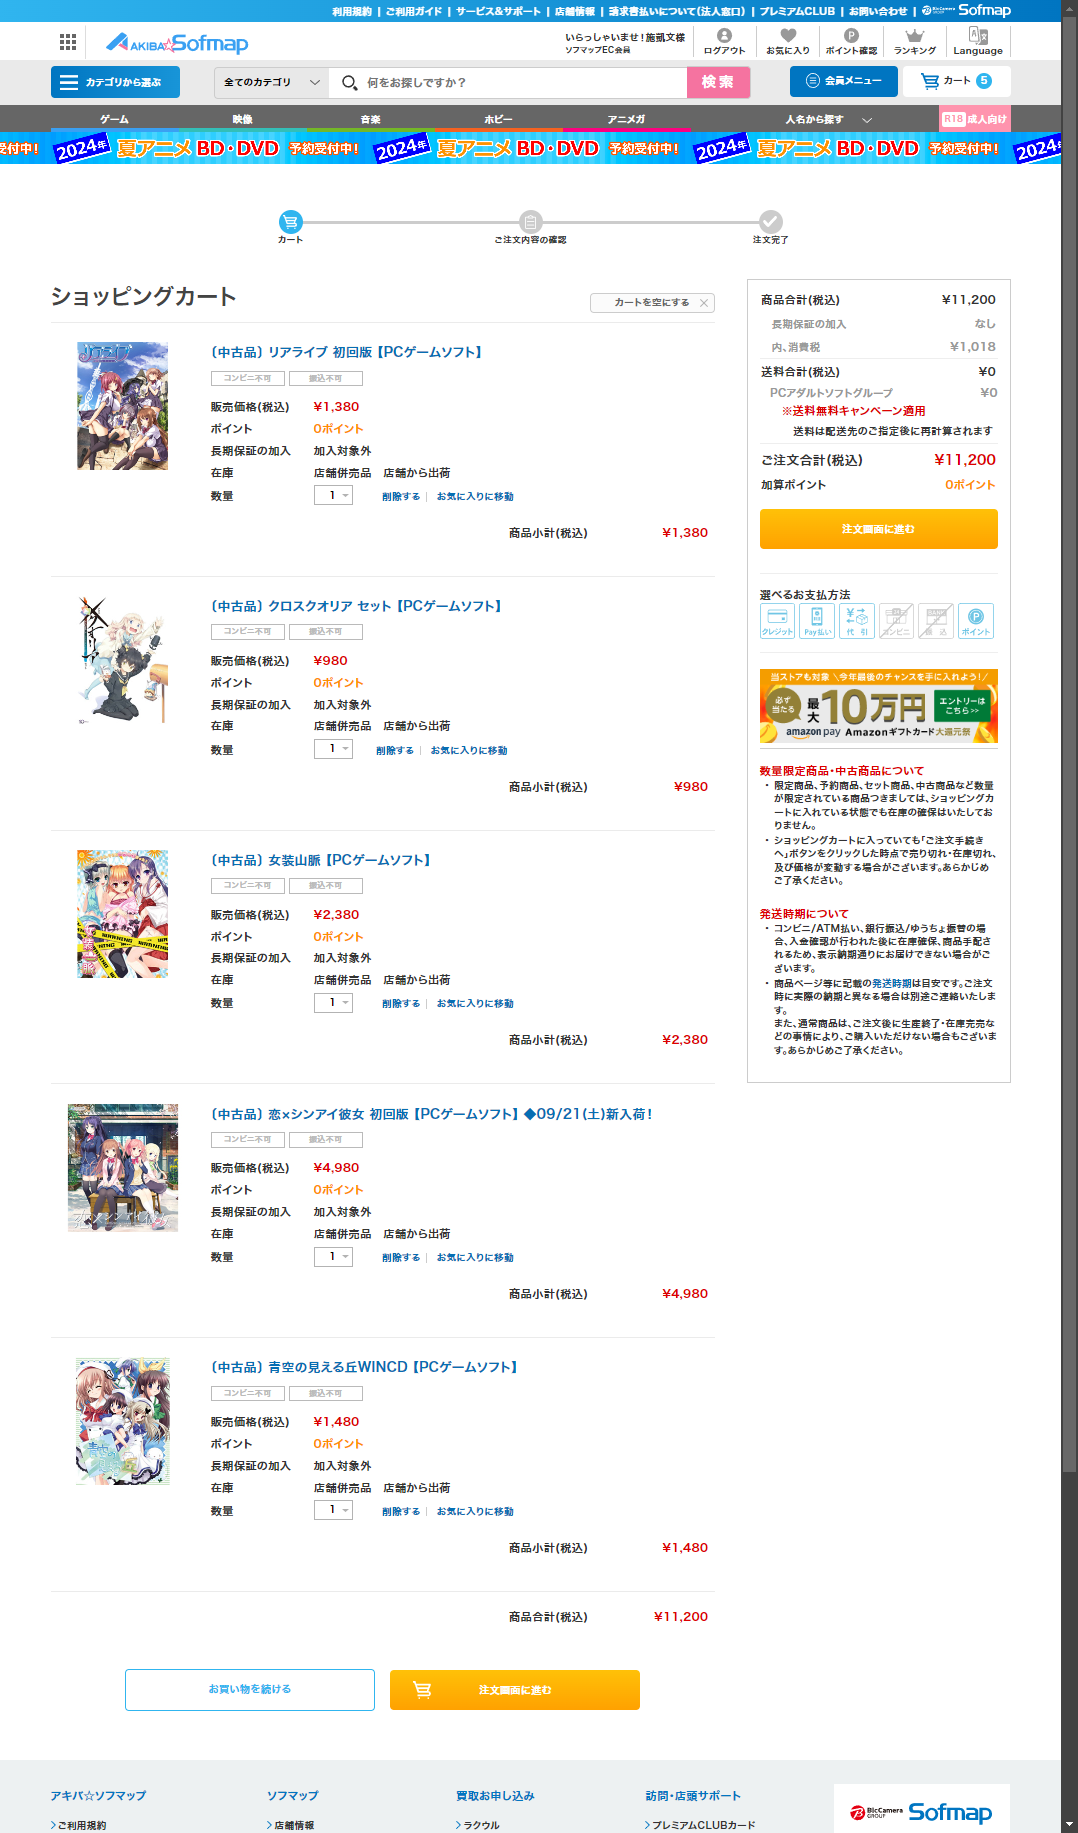Viewport: 1078px width, 1833px height.
Task: Focus the 何をお探しですか search field
Action: pyautogui.click(x=508, y=83)
